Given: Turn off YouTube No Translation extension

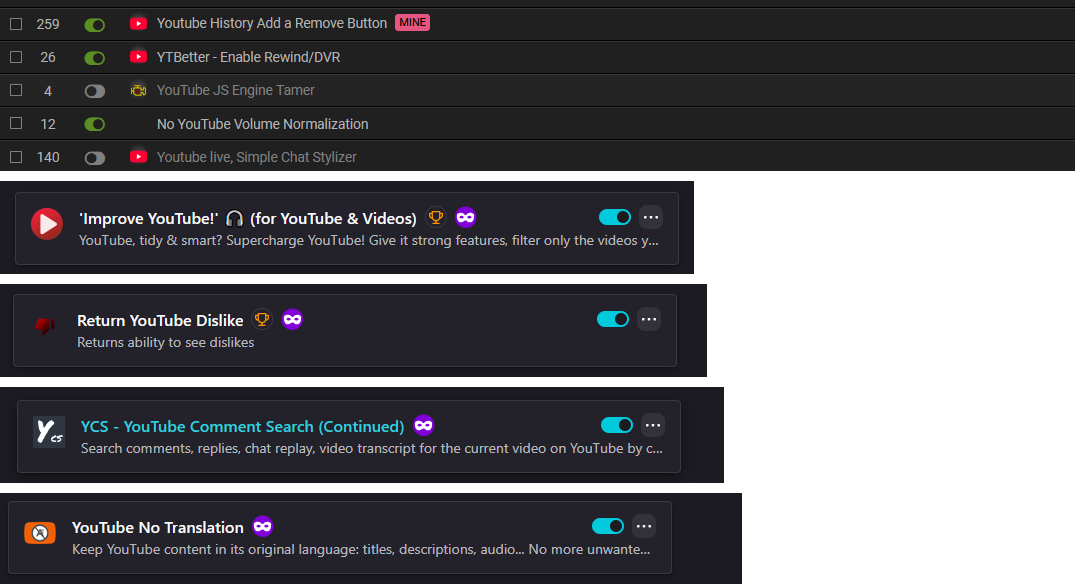Looking at the screenshot, I should (608, 526).
